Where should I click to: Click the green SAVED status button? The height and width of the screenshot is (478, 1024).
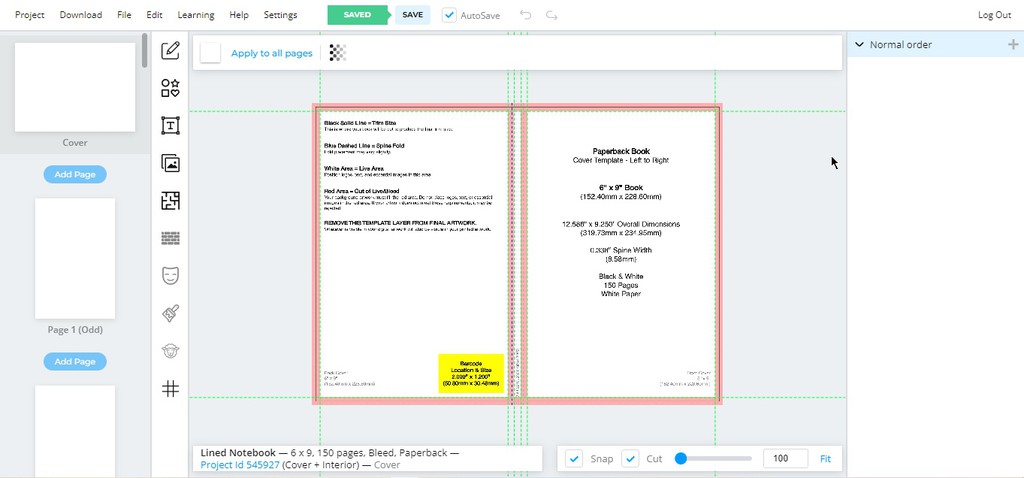click(357, 15)
